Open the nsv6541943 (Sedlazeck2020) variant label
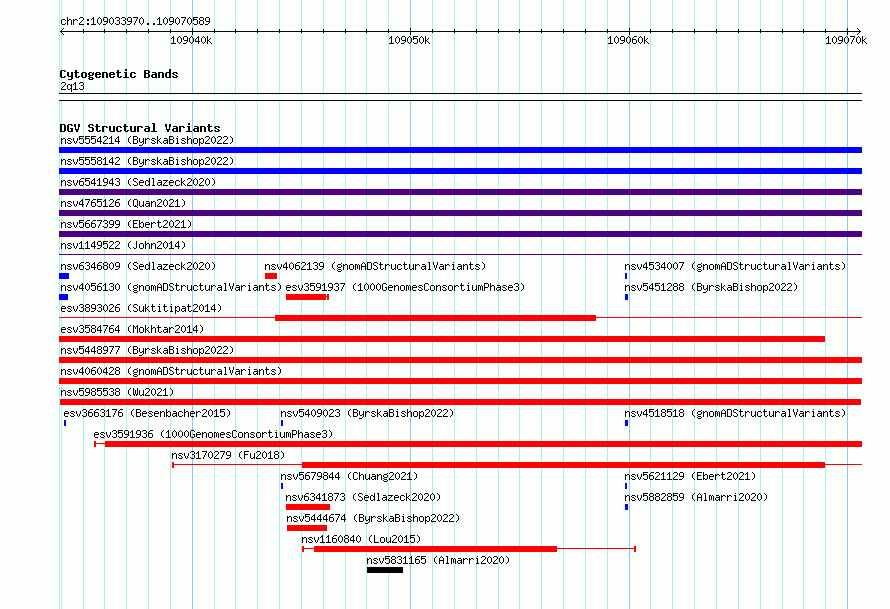Screen dimensions: 890x609 click(138, 182)
